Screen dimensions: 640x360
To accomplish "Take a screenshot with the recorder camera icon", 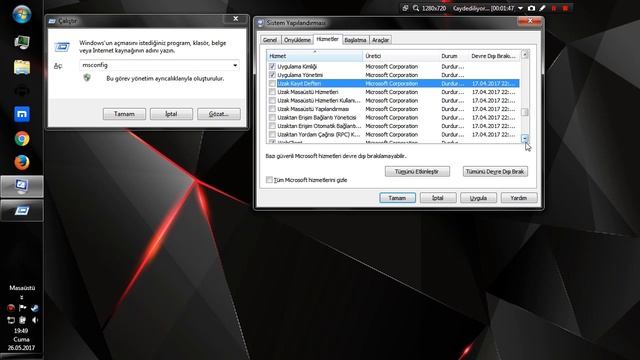I will (x=531, y=8).
